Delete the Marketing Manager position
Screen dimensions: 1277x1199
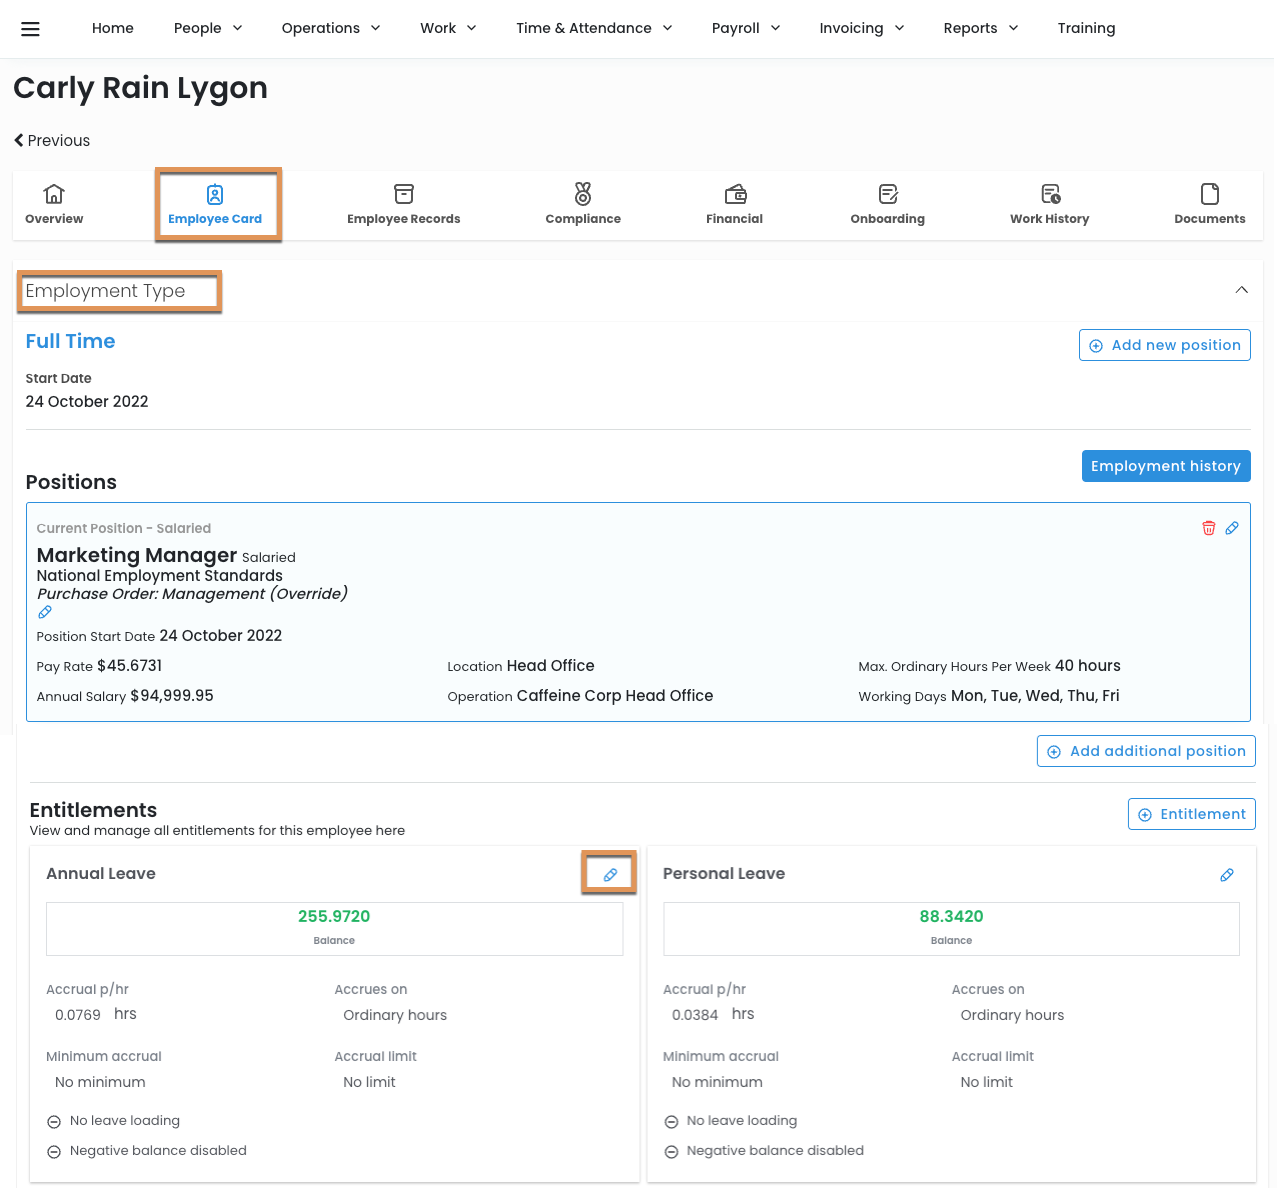coord(1208,528)
